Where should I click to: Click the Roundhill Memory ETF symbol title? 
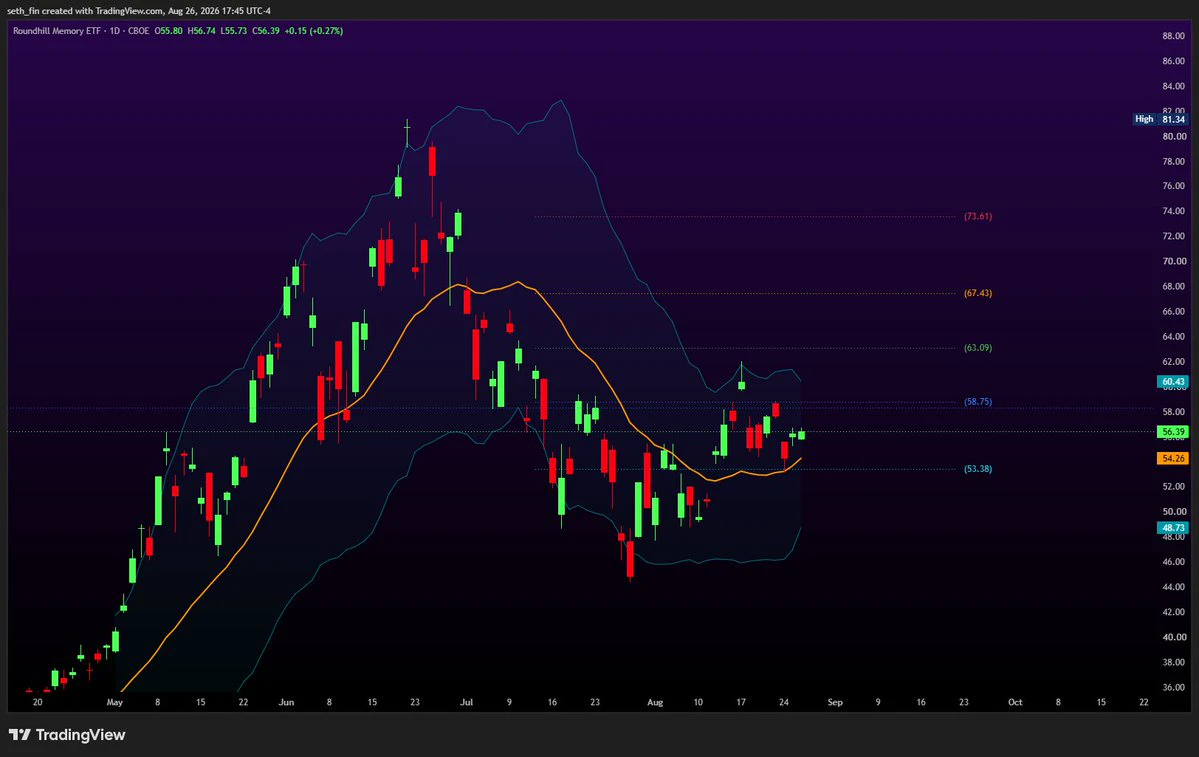click(57, 31)
